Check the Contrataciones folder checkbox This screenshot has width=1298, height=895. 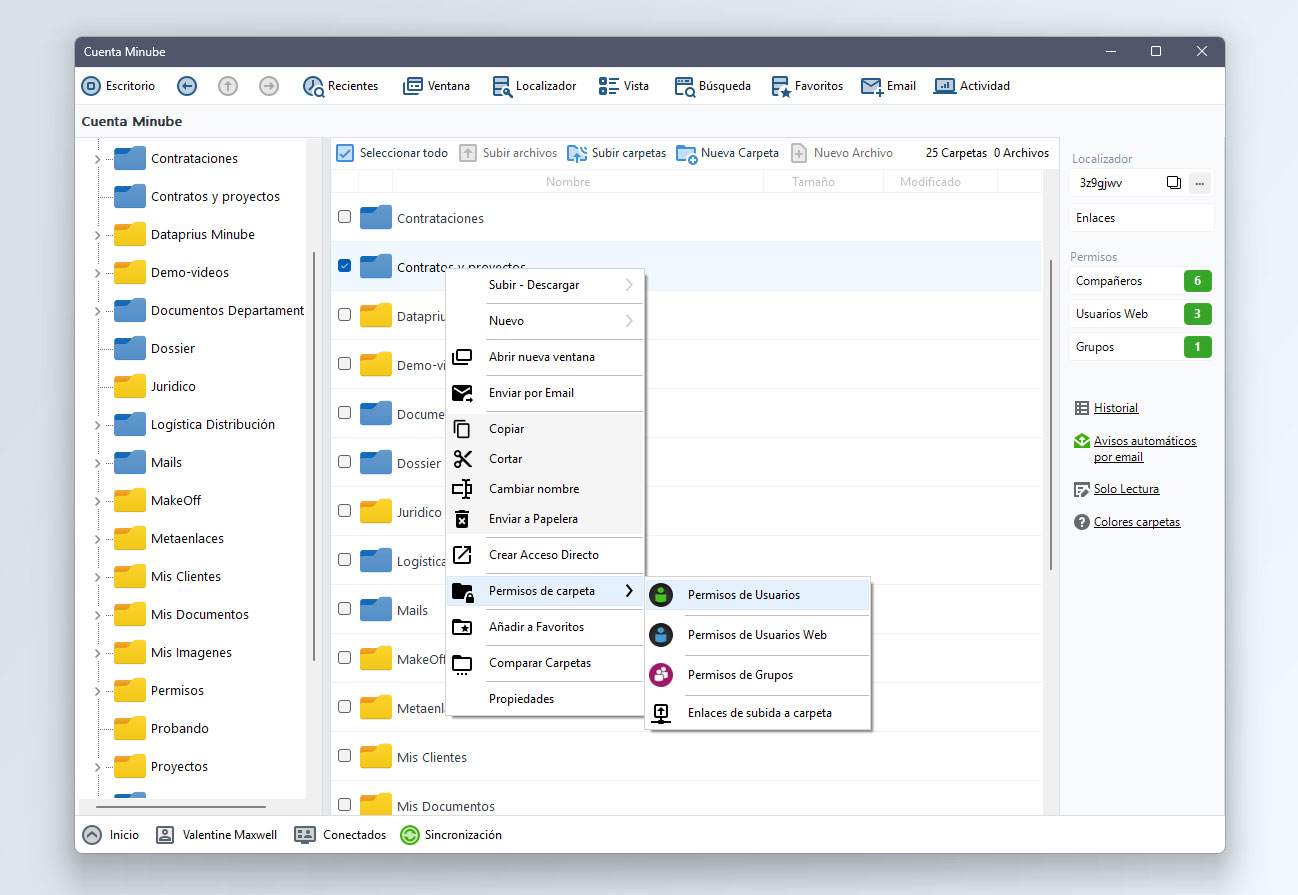coord(344,217)
